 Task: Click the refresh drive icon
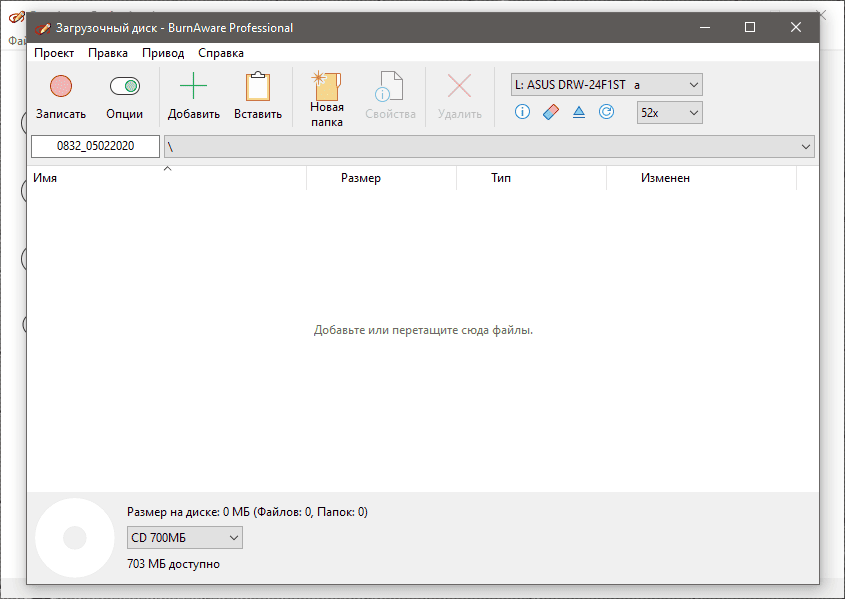(x=606, y=112)
